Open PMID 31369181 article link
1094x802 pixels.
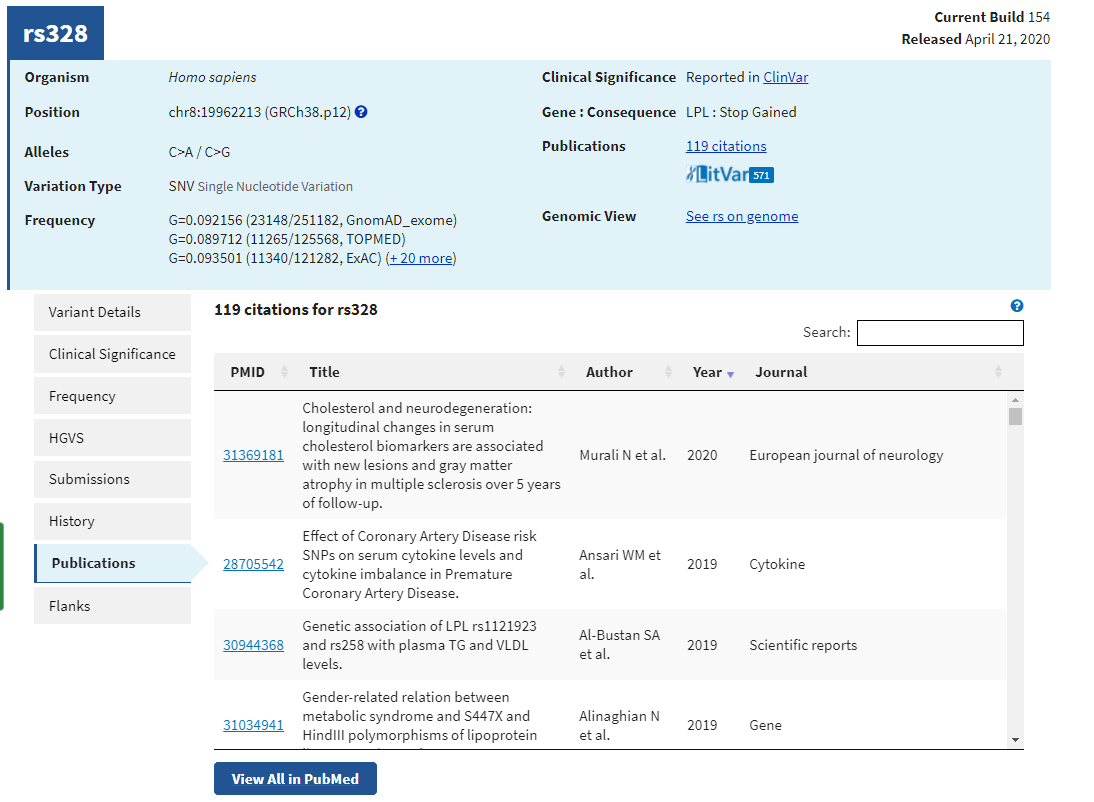tap(253, 455)
